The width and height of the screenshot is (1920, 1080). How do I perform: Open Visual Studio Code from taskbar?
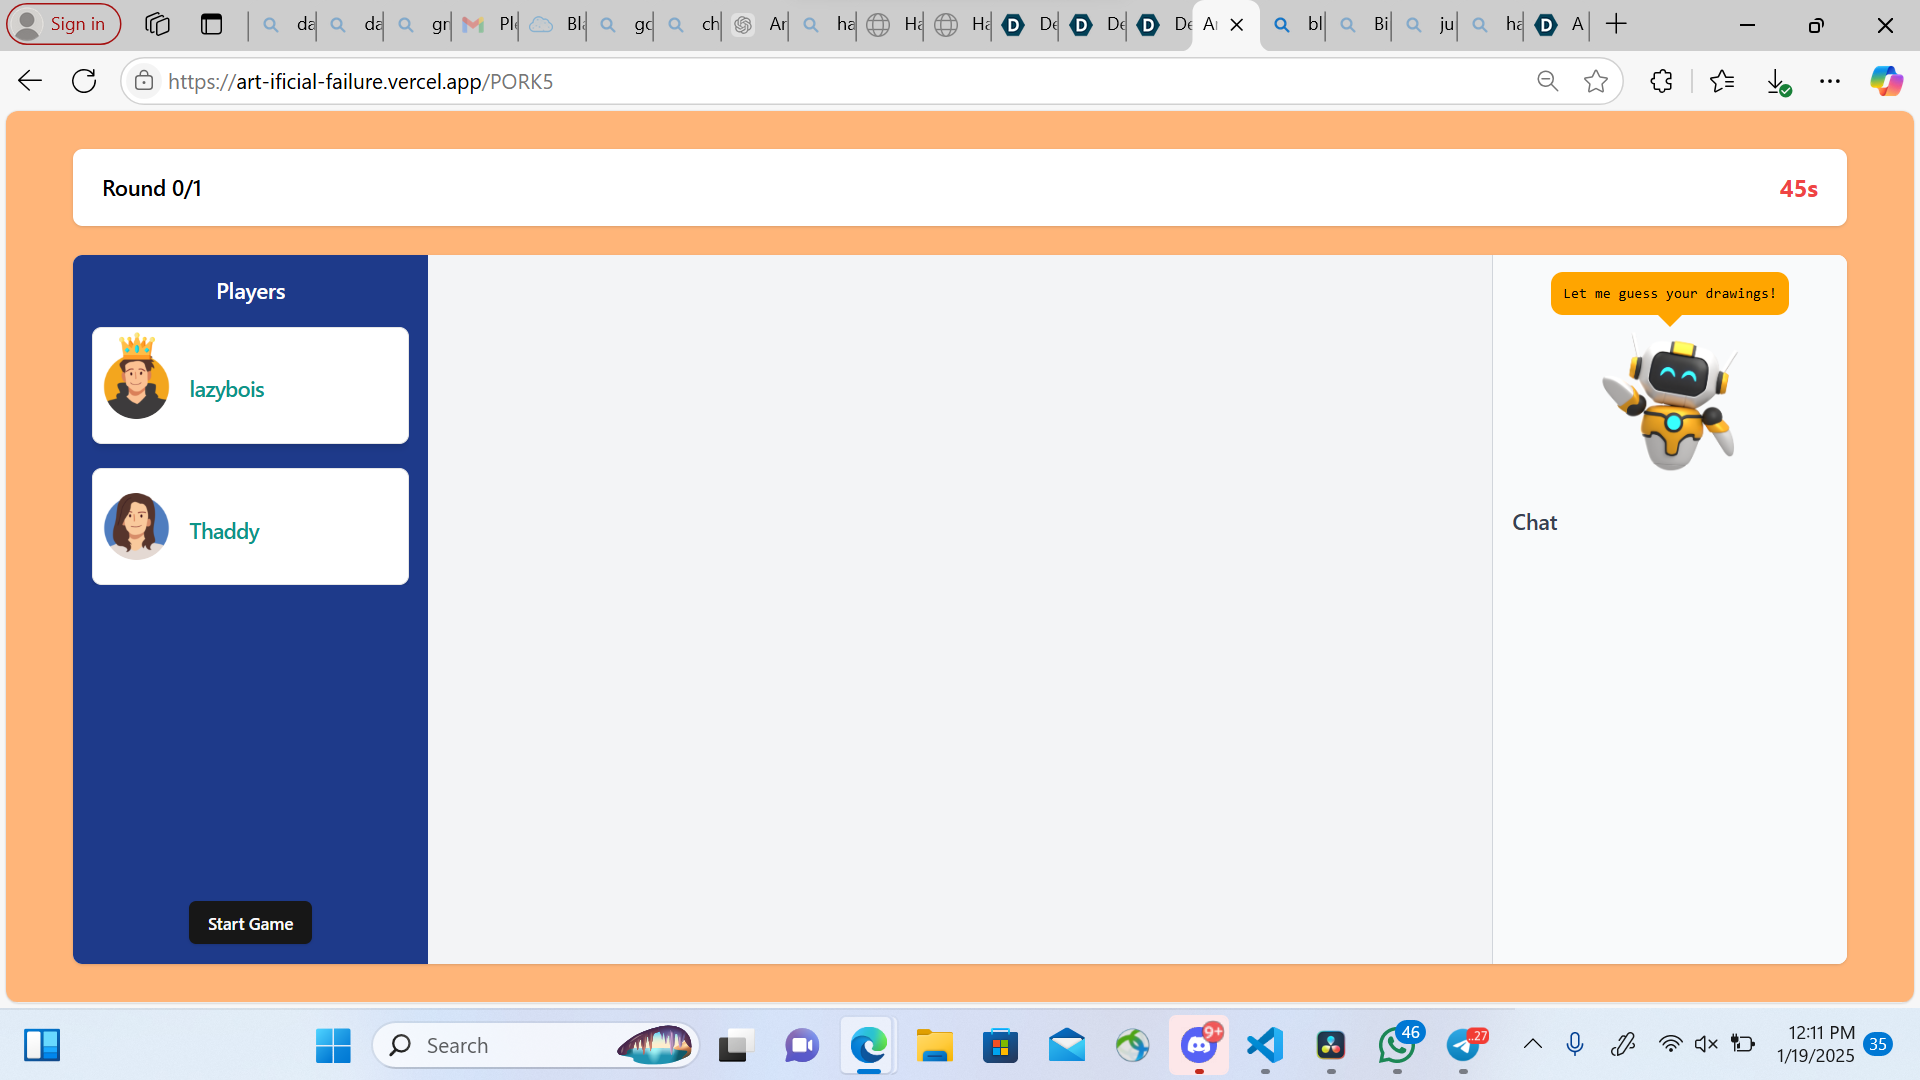[x=1265, y=1046]
